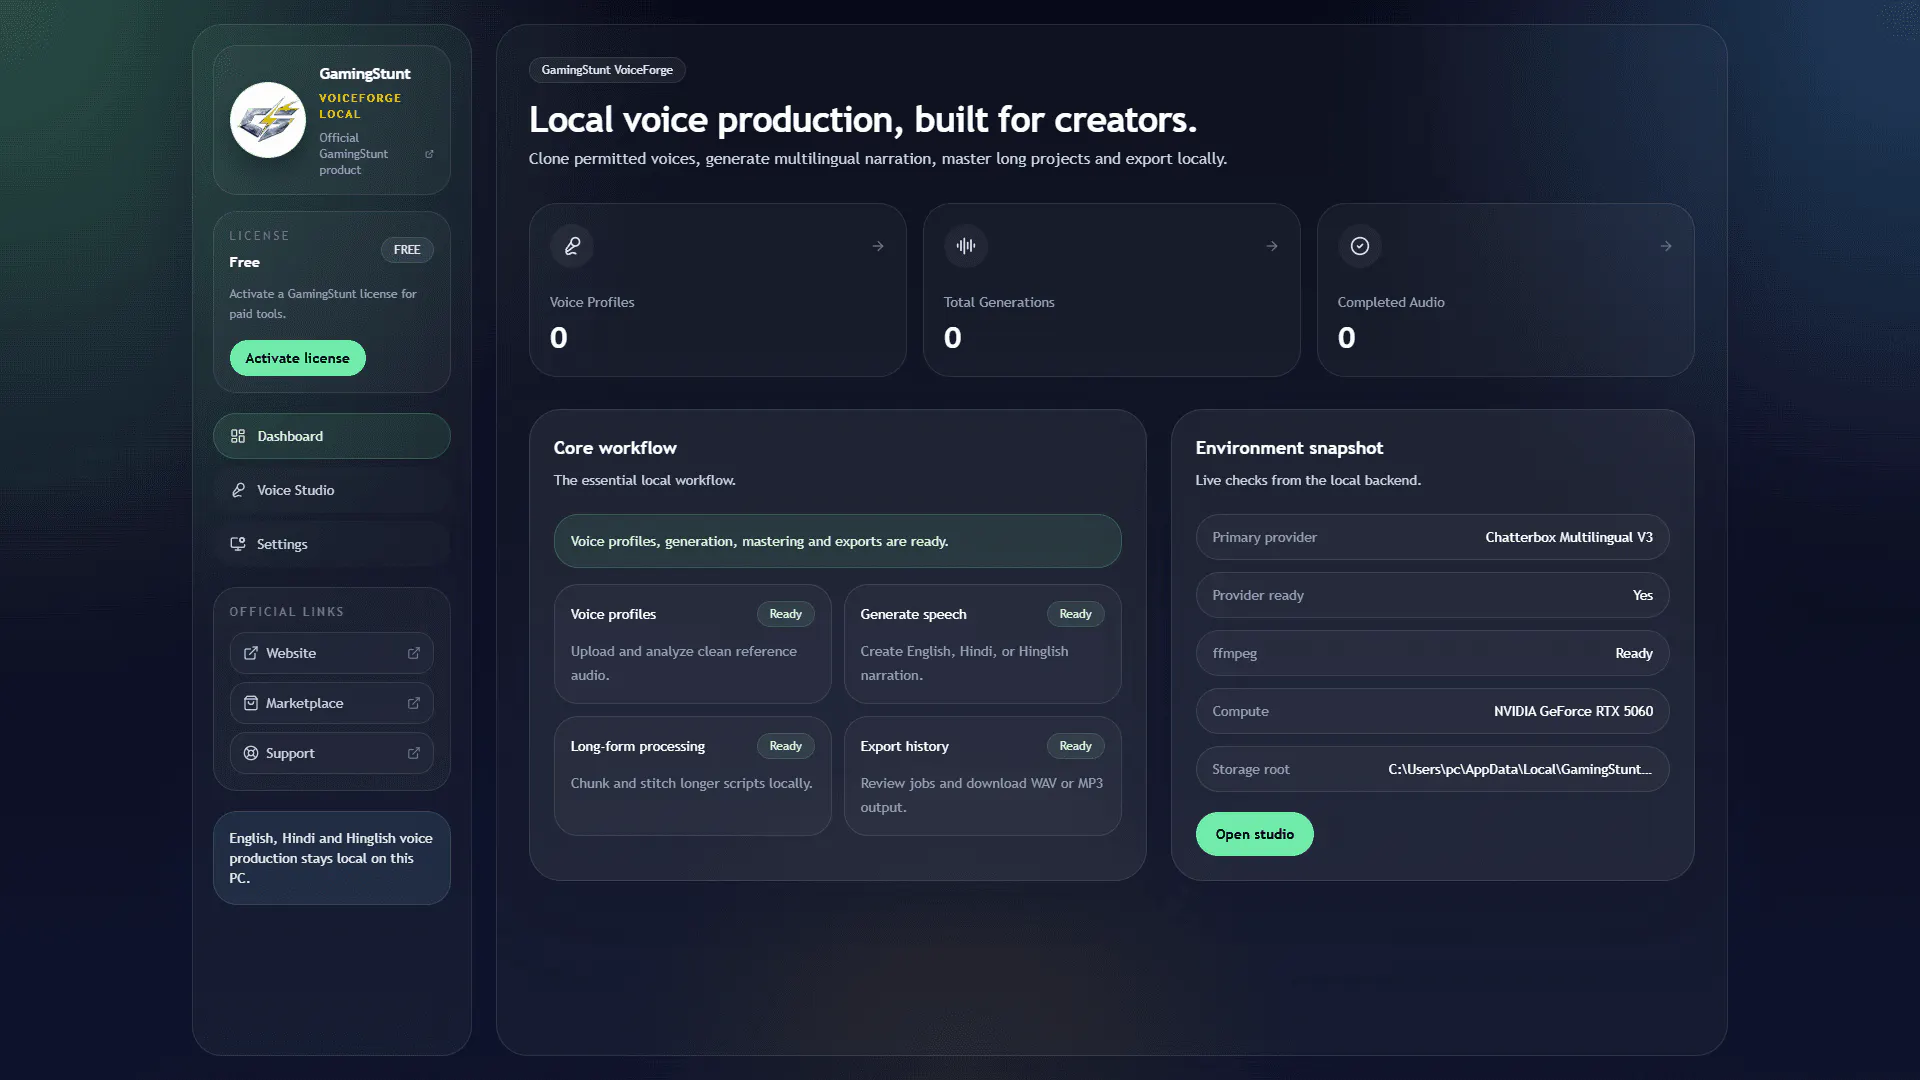Activate license button in sidebar
Image resolution: width=1920 pixels, height=1080 pixels.
pos(298,358)
